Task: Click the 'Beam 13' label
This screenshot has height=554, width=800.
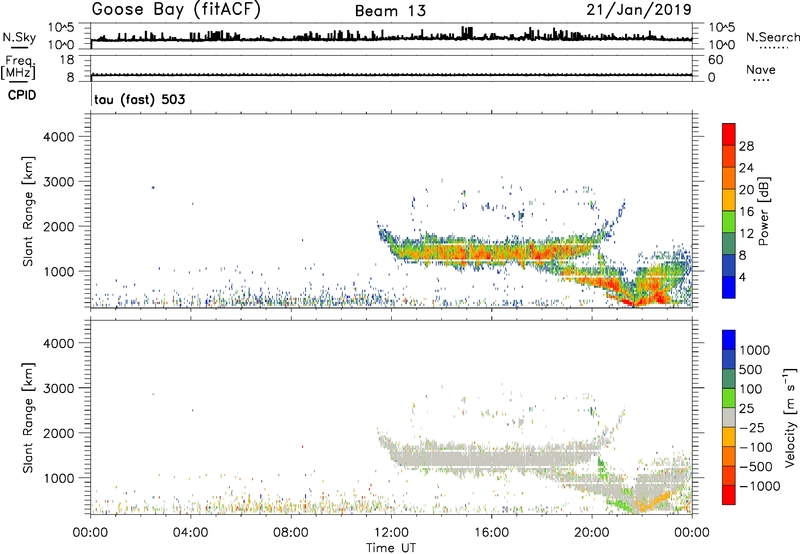Action: 390,11
